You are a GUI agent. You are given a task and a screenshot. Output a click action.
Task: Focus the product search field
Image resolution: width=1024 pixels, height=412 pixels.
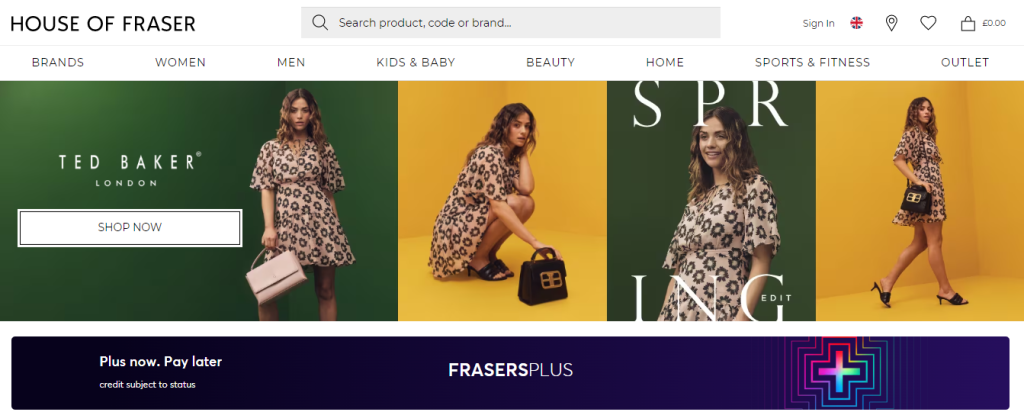coord(511,23)
